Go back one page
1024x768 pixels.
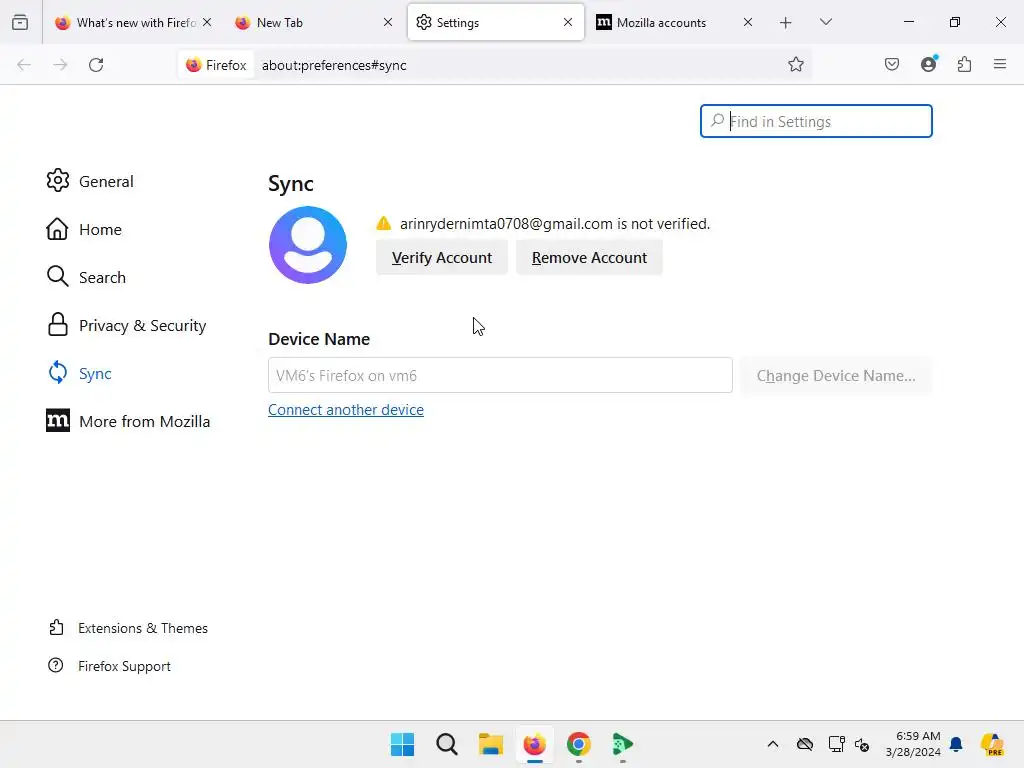pyautogui.click(x=24, y=65)
